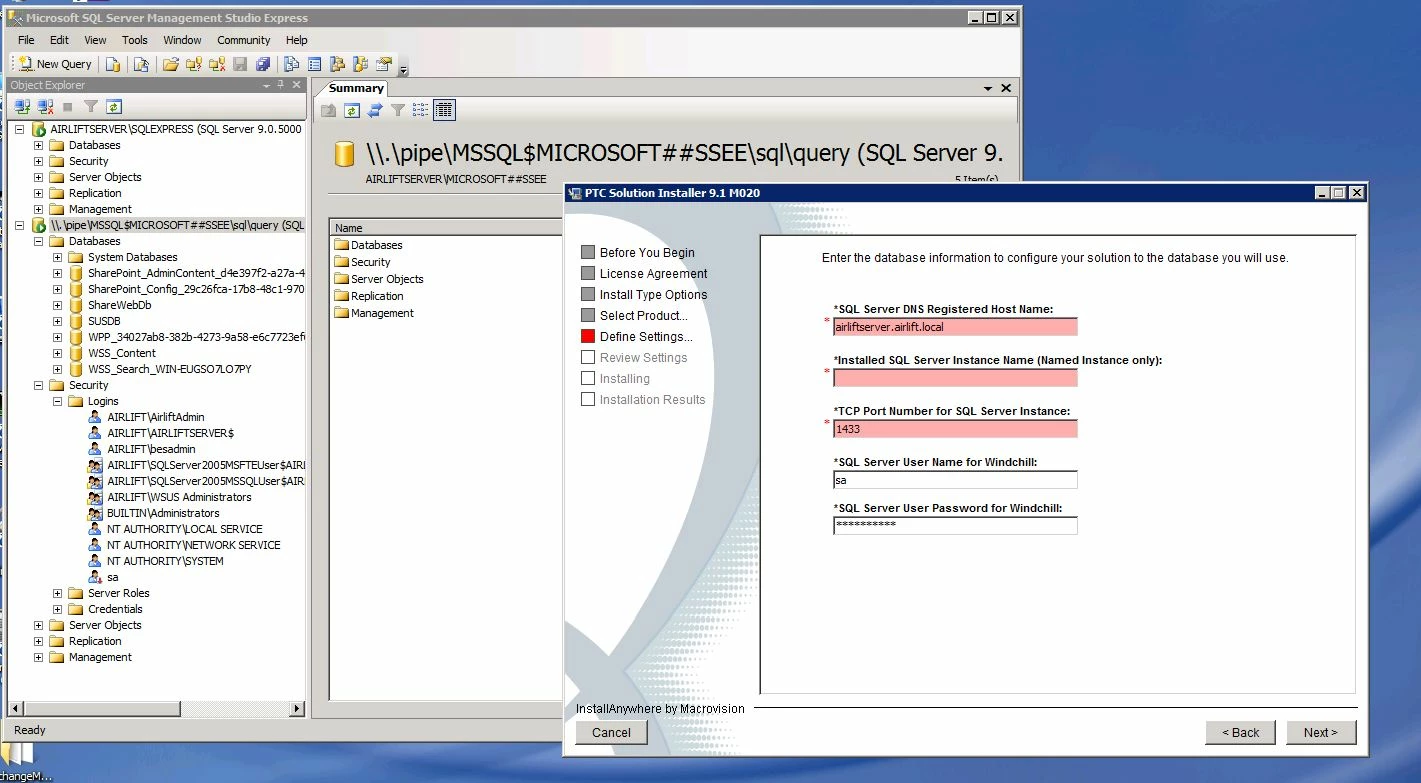The width and height of the screenshot is (1421, 783).
Task: Click the Refresh icon in Summary toolbar
Action: point(351,110)
